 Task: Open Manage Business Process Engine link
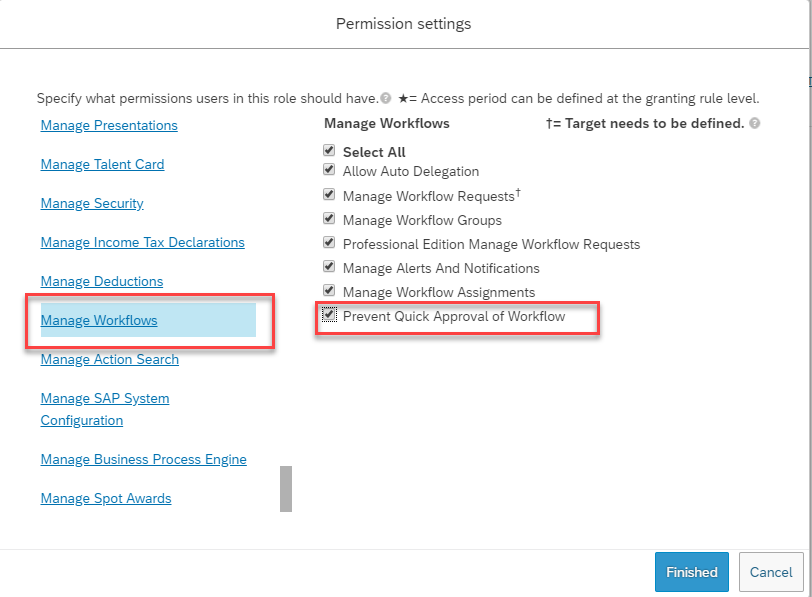tap(143, 459)
